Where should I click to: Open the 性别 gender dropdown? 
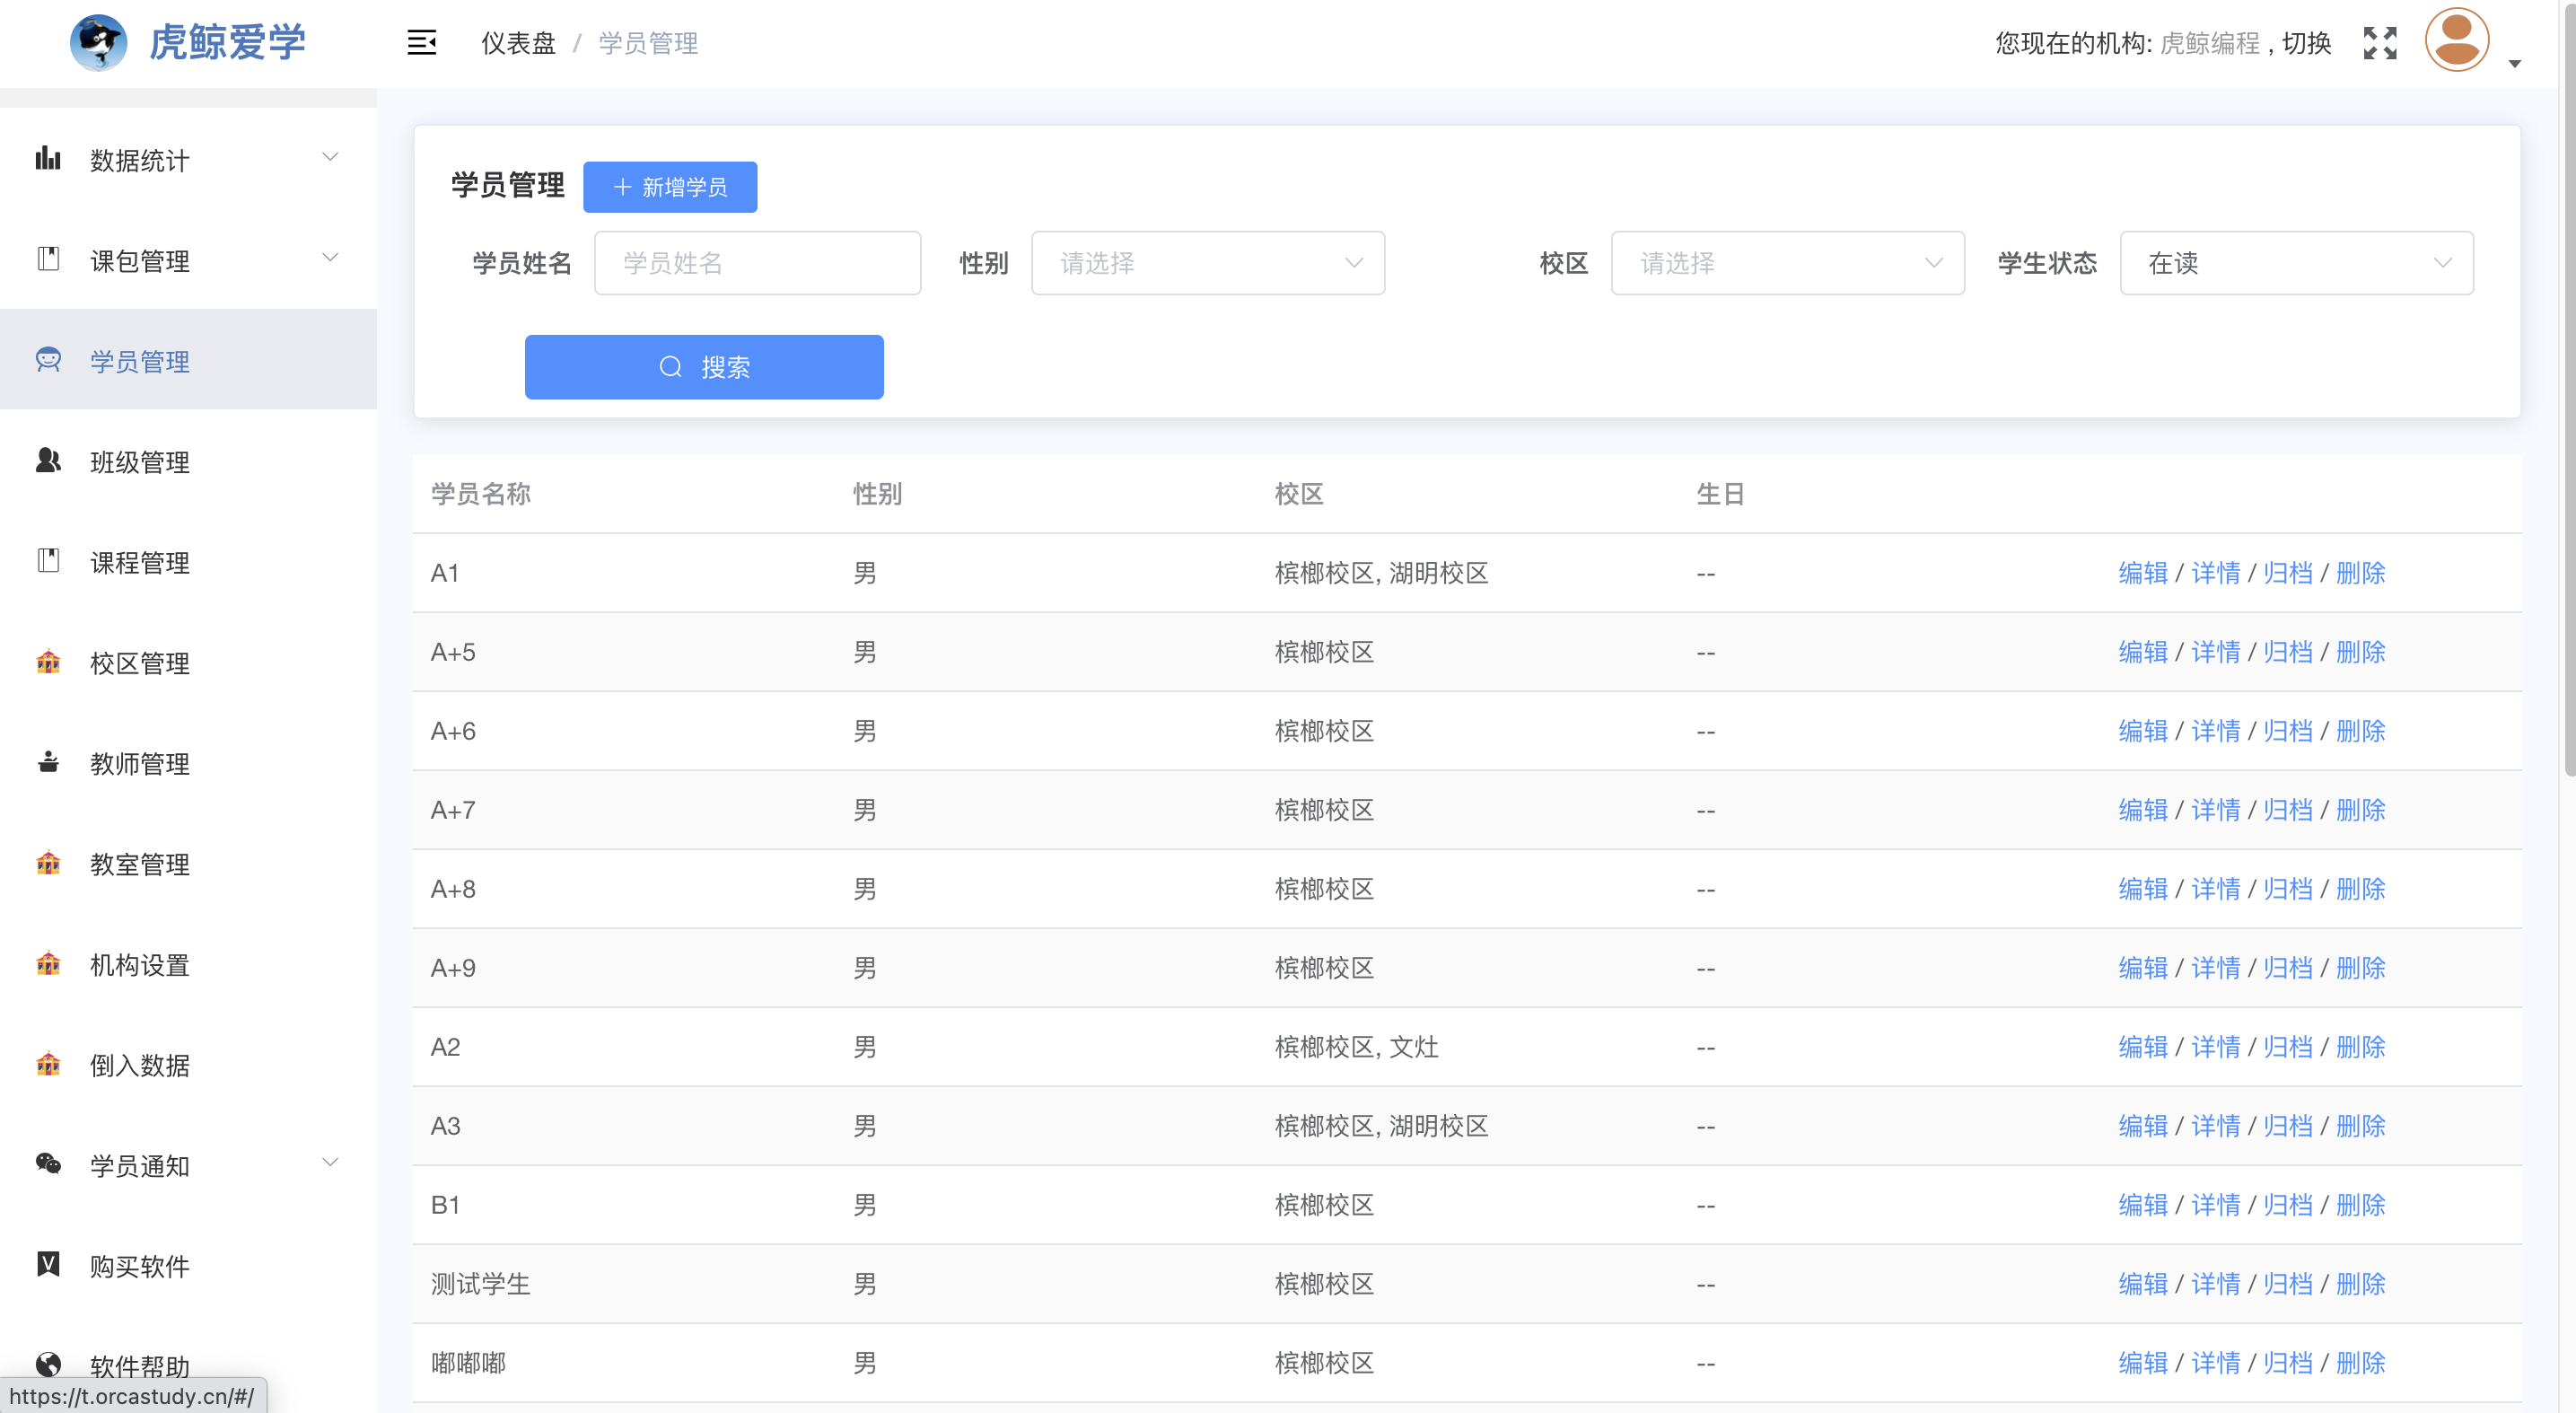coord(1208,263)
